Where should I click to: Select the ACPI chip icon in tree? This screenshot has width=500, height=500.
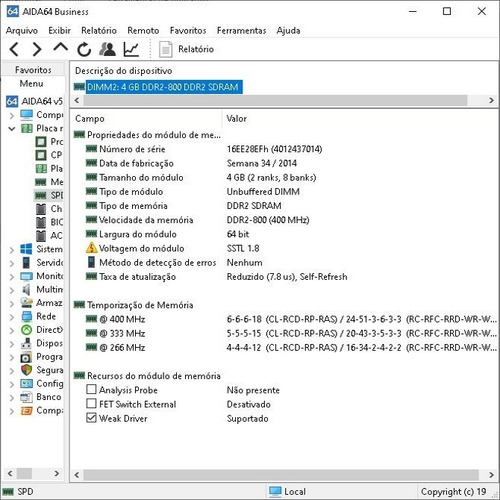click(x=41, y=236)
